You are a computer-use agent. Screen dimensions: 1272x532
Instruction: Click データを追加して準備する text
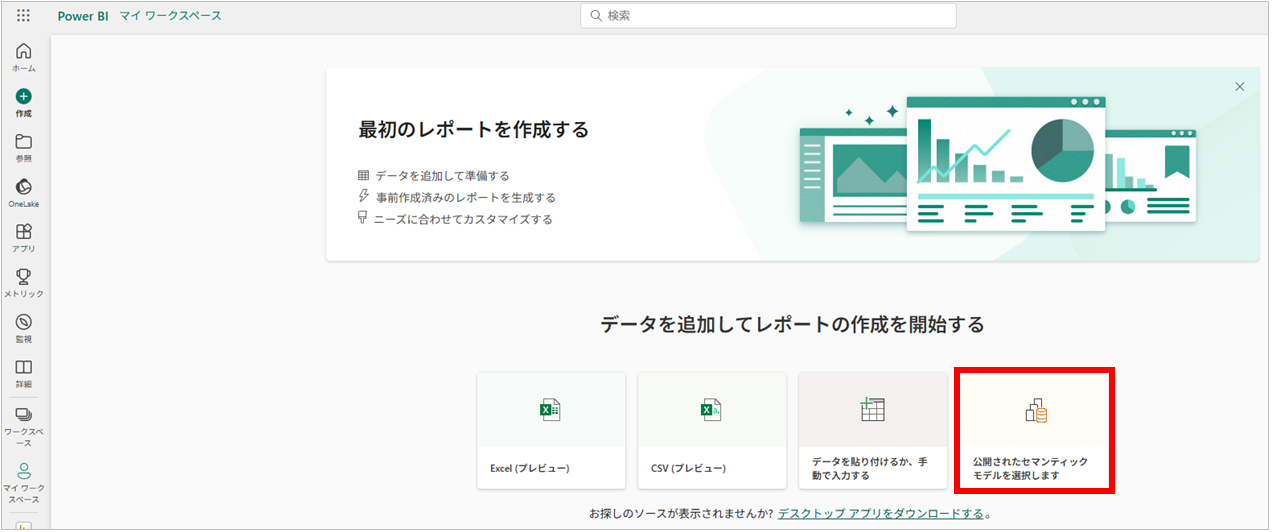(x=443, y=176)
